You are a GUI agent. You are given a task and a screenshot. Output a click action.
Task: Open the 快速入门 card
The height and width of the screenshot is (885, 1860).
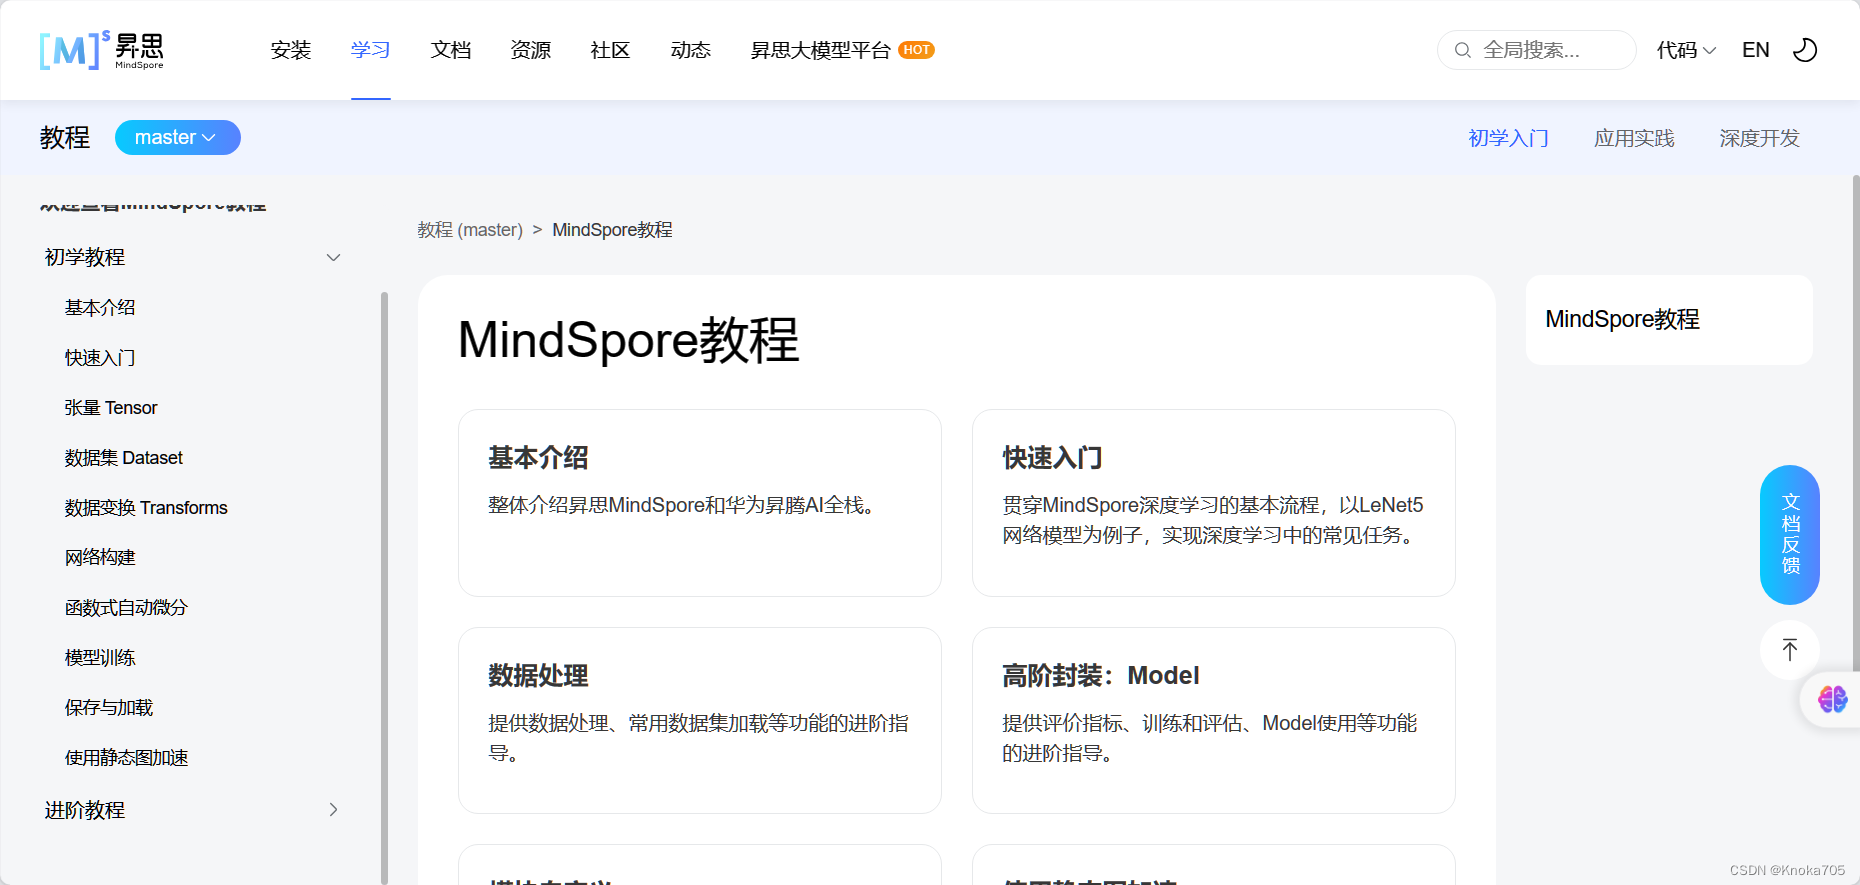(x=1214, y=503)
